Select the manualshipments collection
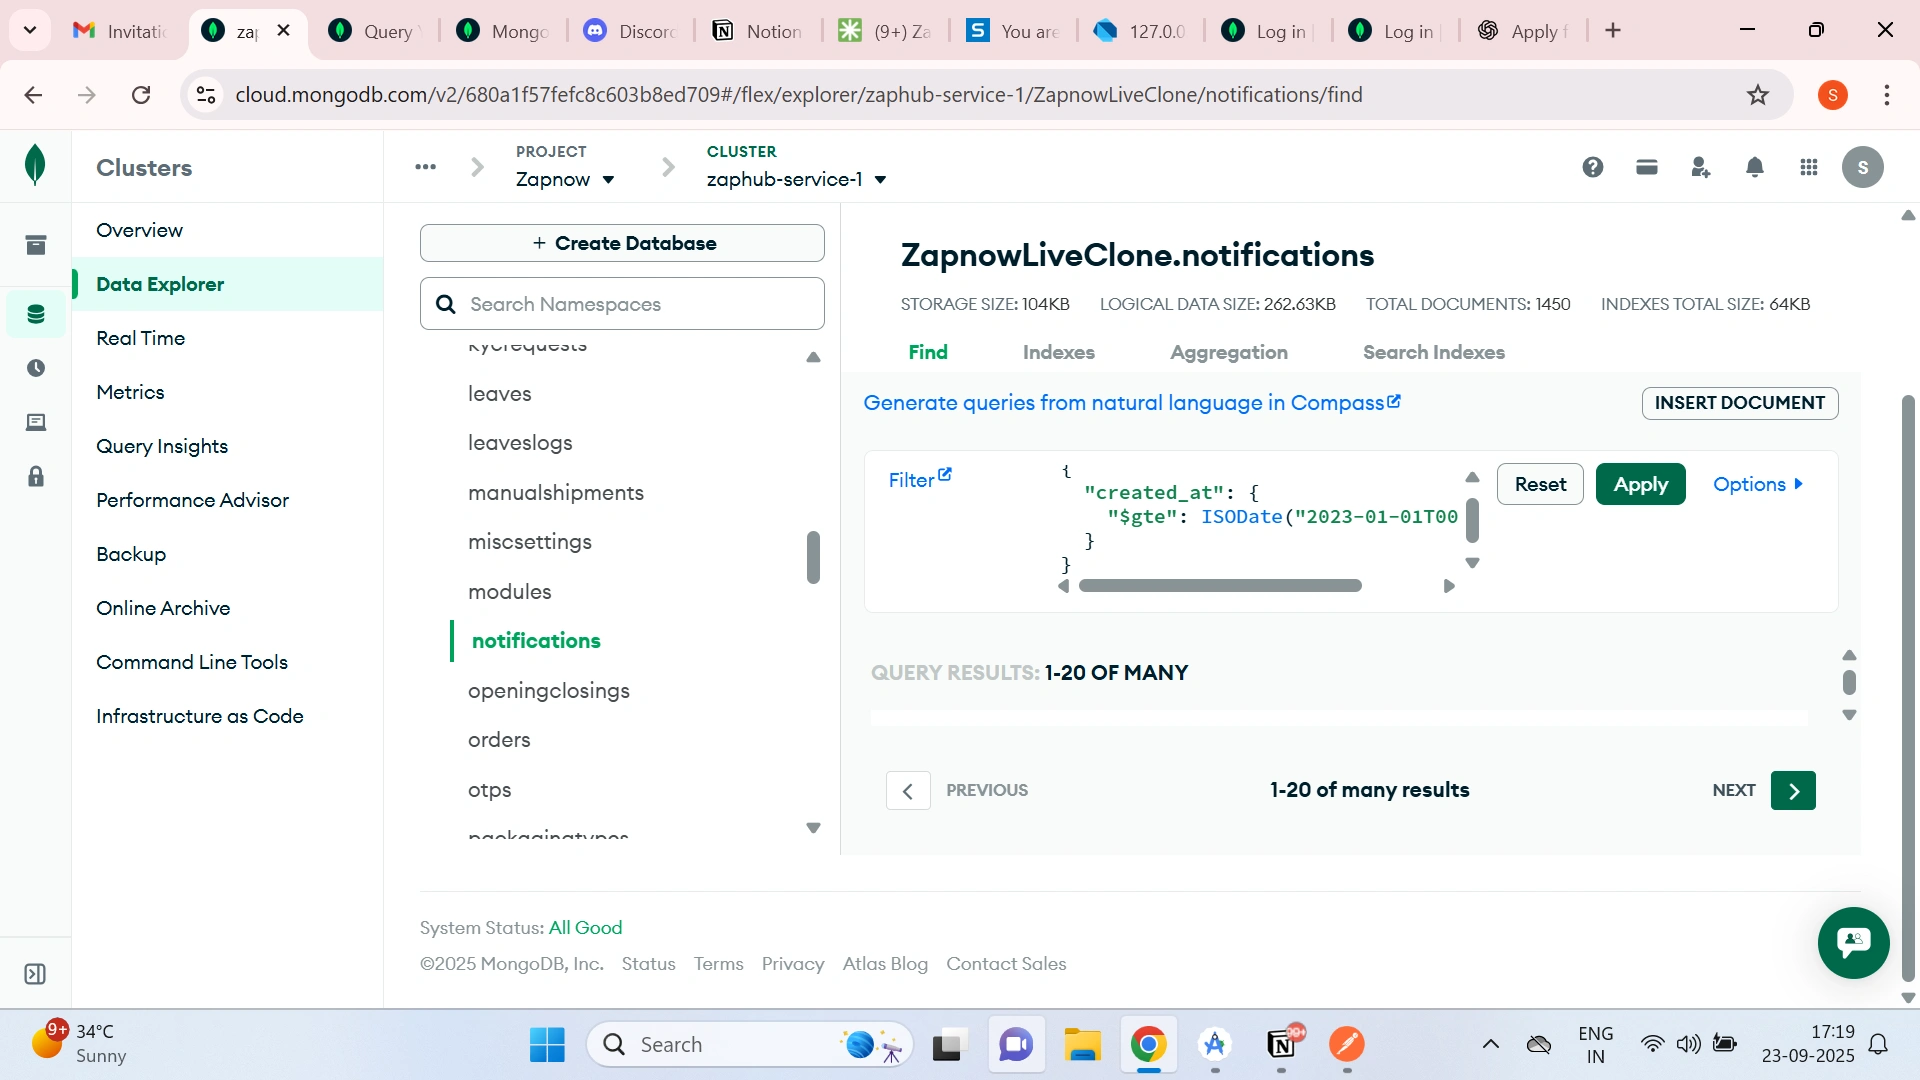Screen dimensions: 1920x1080 tap(555, 493)
